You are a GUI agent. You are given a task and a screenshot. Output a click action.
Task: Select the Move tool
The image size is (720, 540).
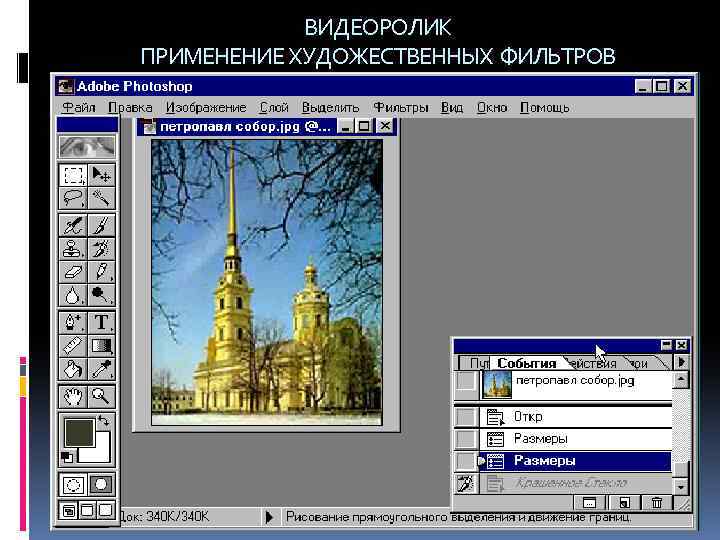tap(101, 175)
